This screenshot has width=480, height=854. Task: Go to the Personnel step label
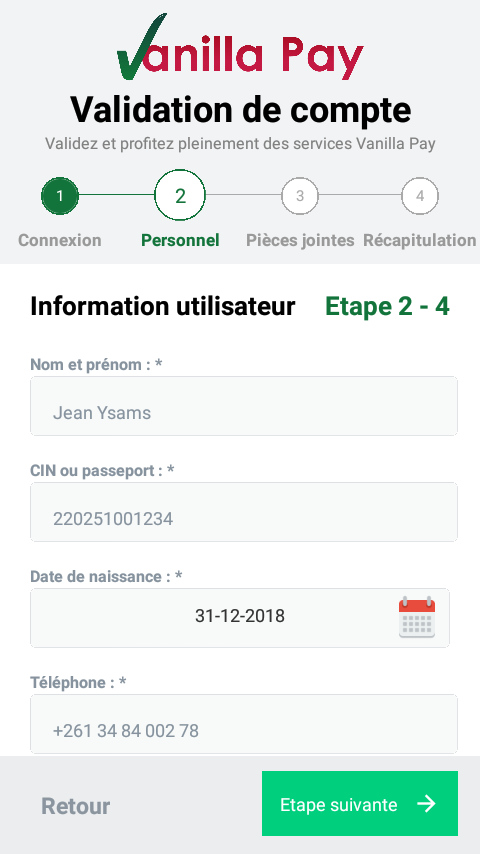pos(180,240)
